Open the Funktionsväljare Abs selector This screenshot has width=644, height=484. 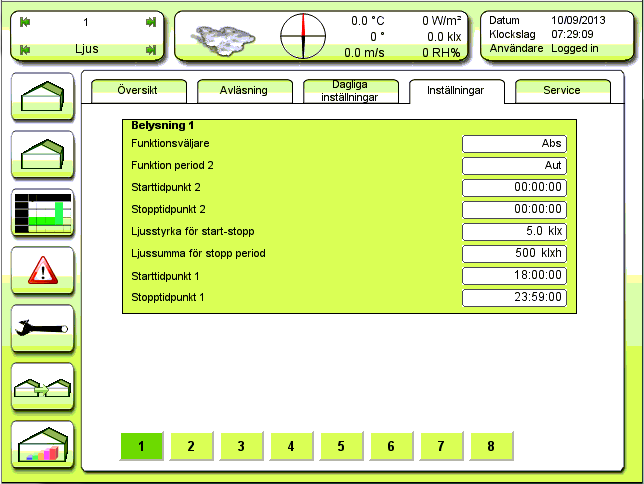pos(514,144)
